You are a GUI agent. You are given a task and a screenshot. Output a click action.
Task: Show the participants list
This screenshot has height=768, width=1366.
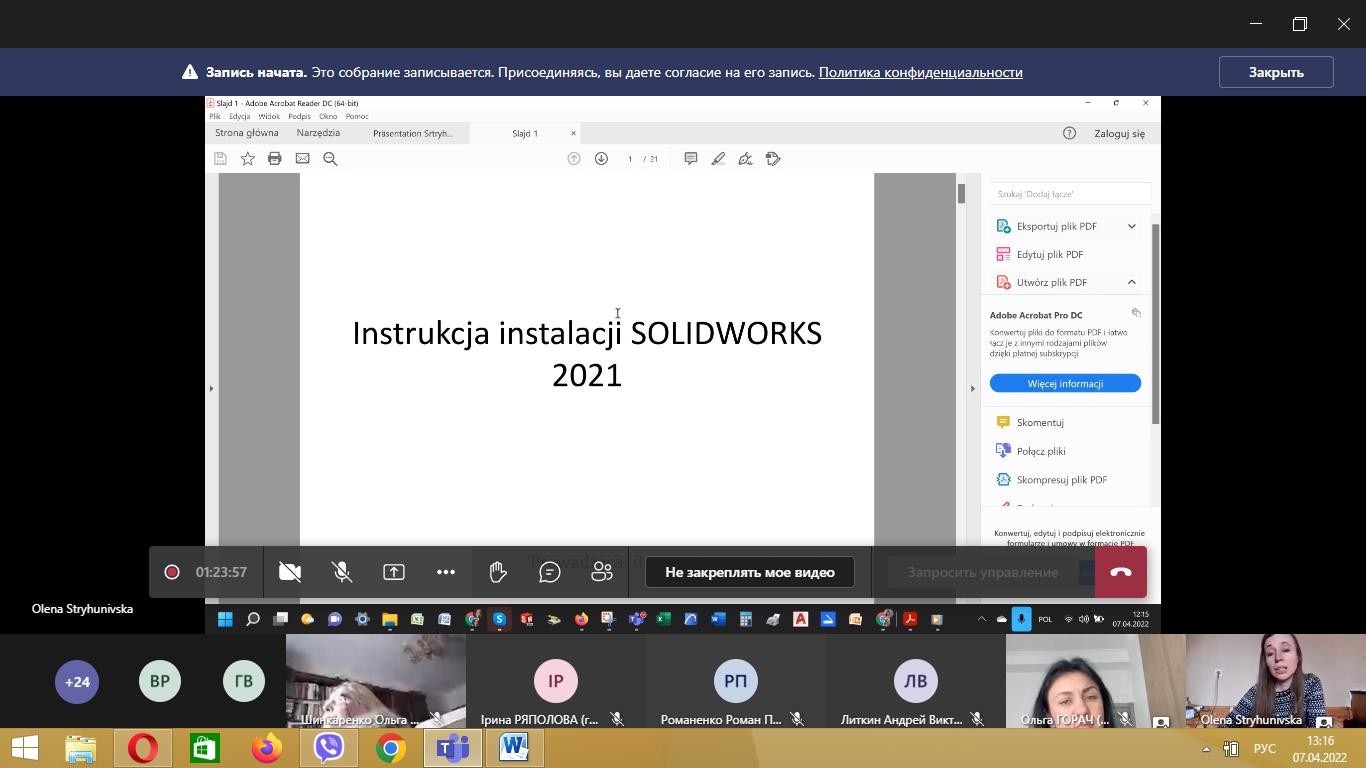coord(602,572)
